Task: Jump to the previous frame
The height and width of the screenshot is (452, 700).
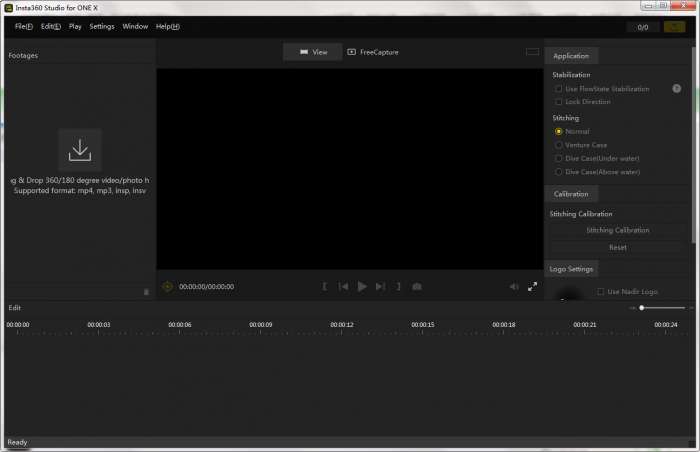Action: 343,287
